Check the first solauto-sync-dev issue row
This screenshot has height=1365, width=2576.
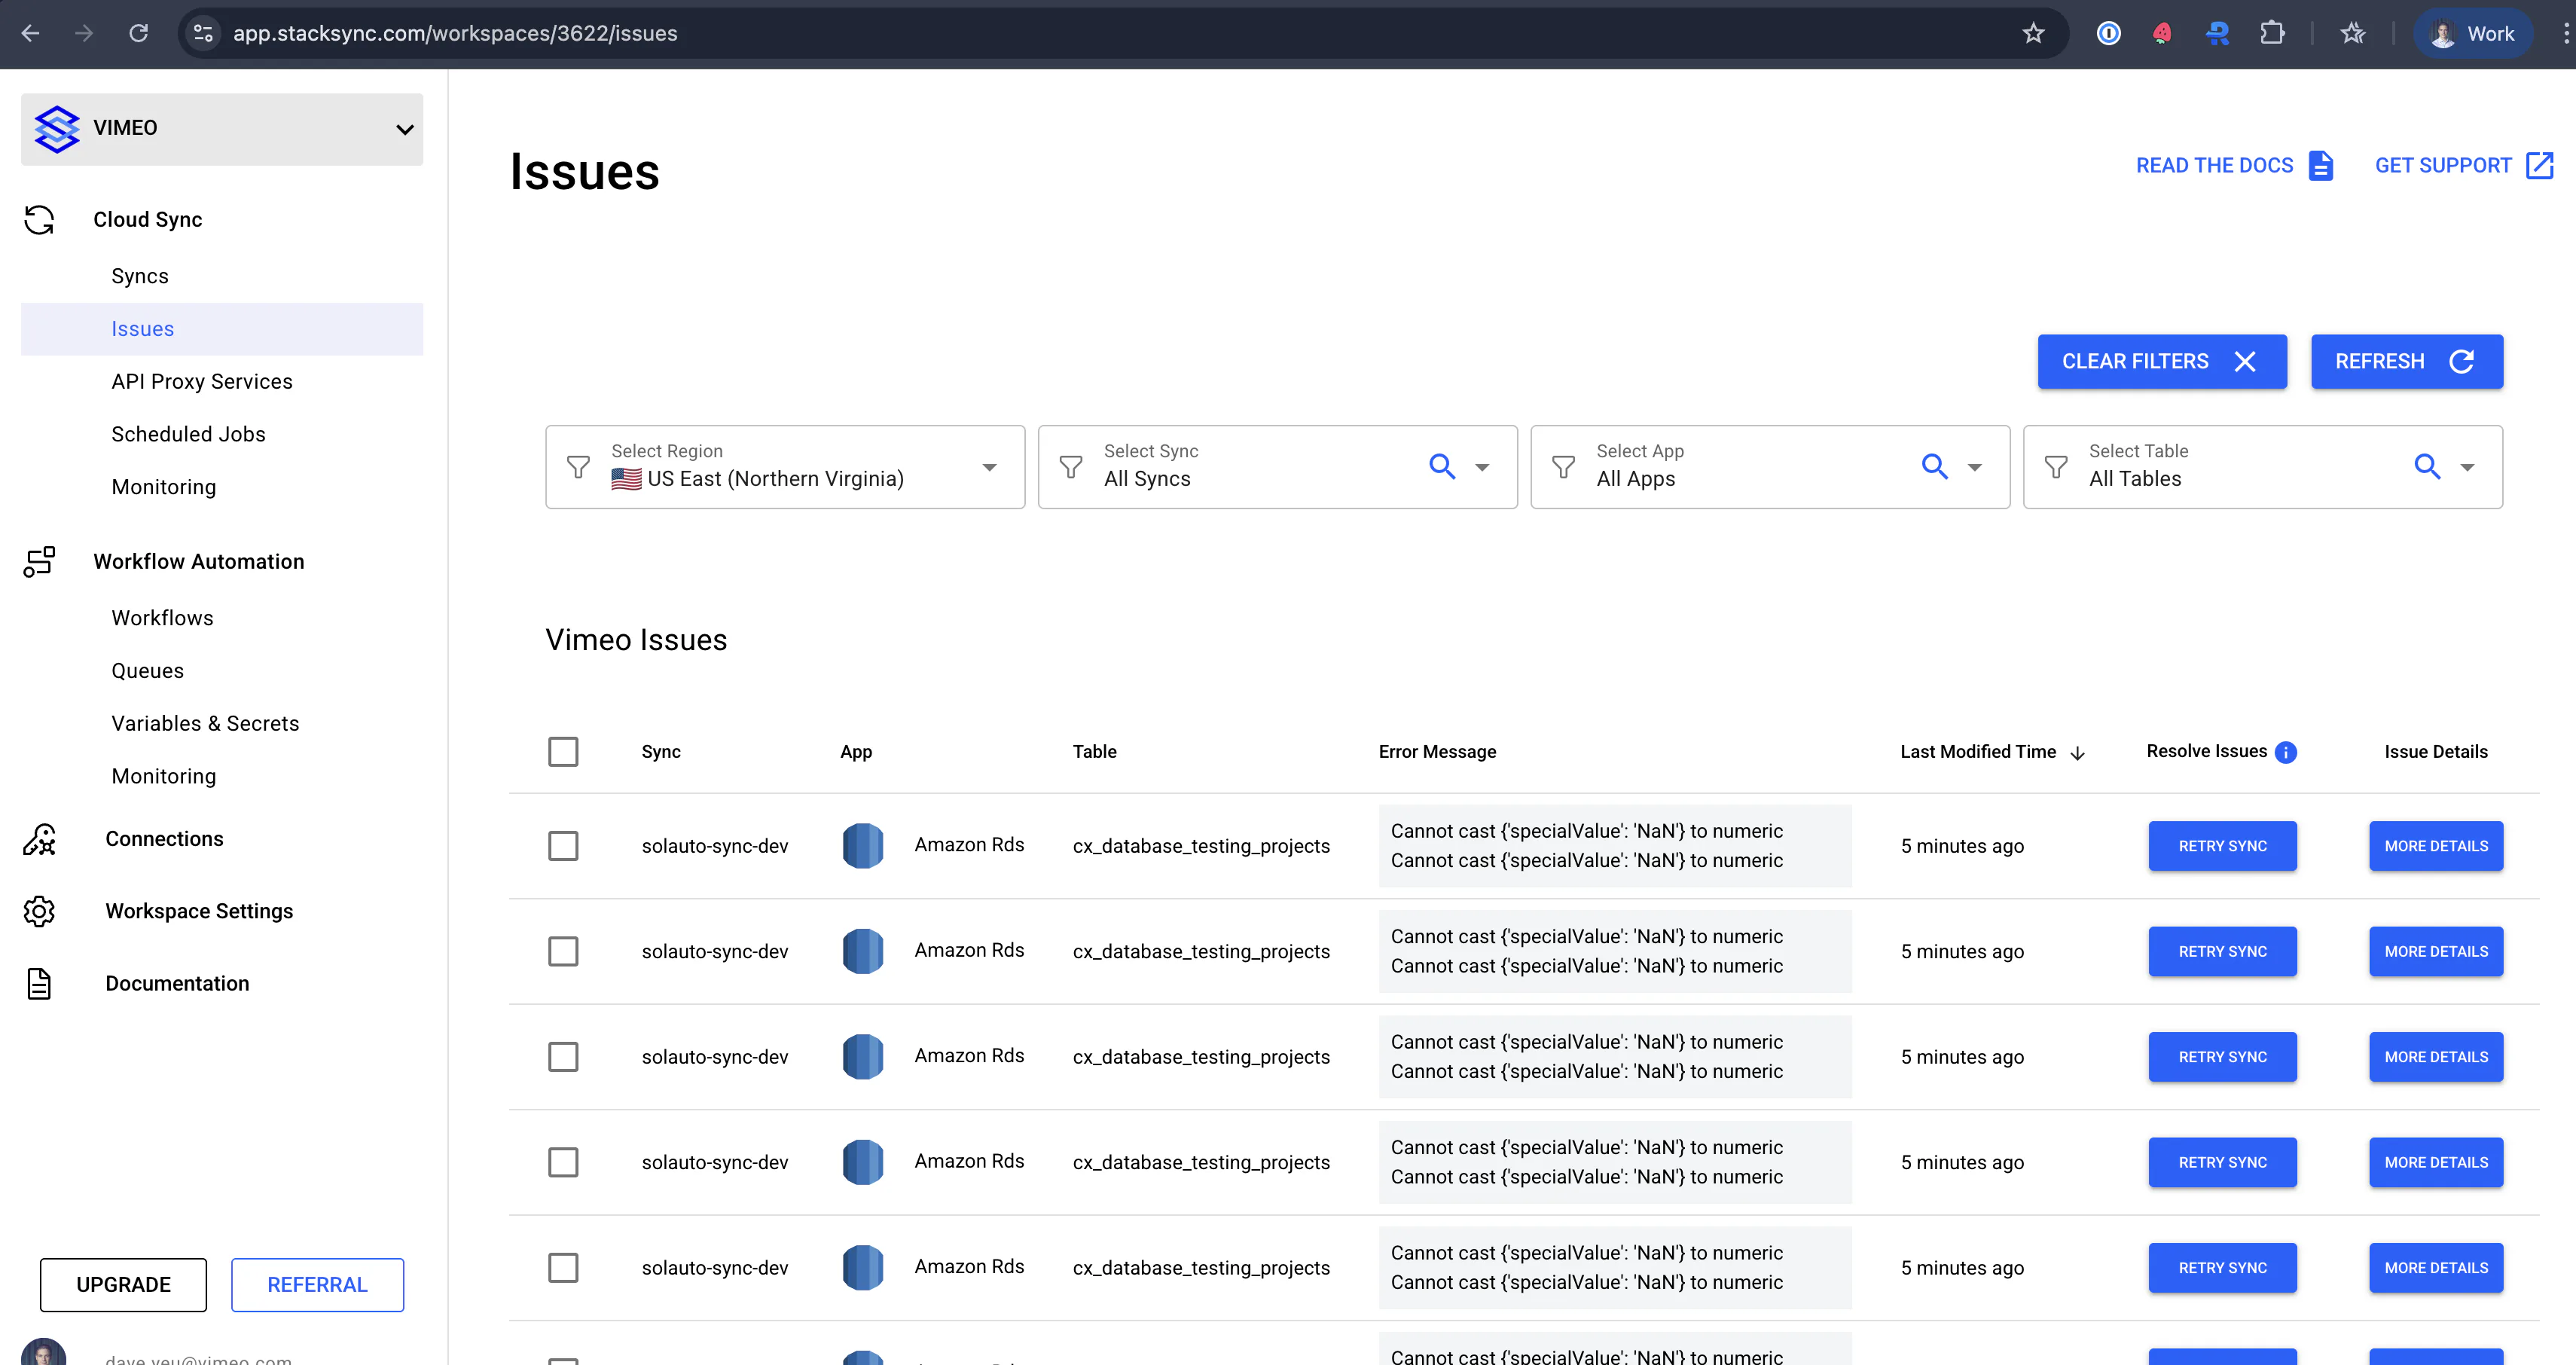point(563,846)
